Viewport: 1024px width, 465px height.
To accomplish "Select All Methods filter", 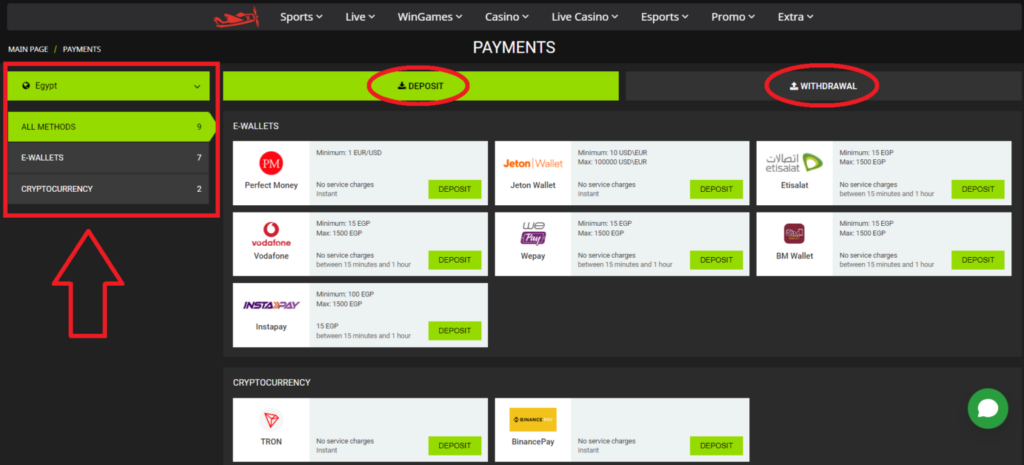I will pyautogui.click(x=108, y=127).
